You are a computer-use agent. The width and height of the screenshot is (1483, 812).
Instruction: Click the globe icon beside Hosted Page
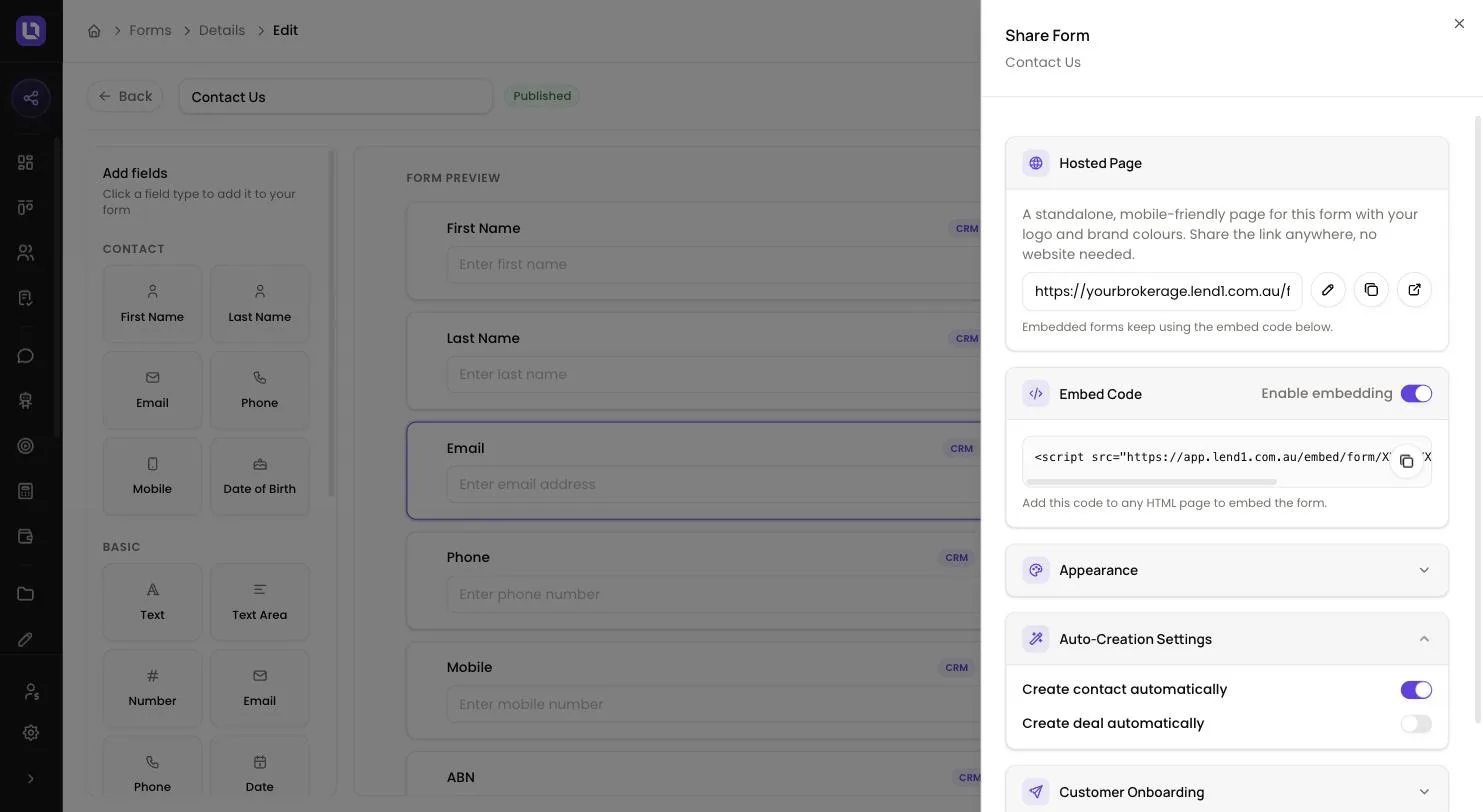[1036, 163]
